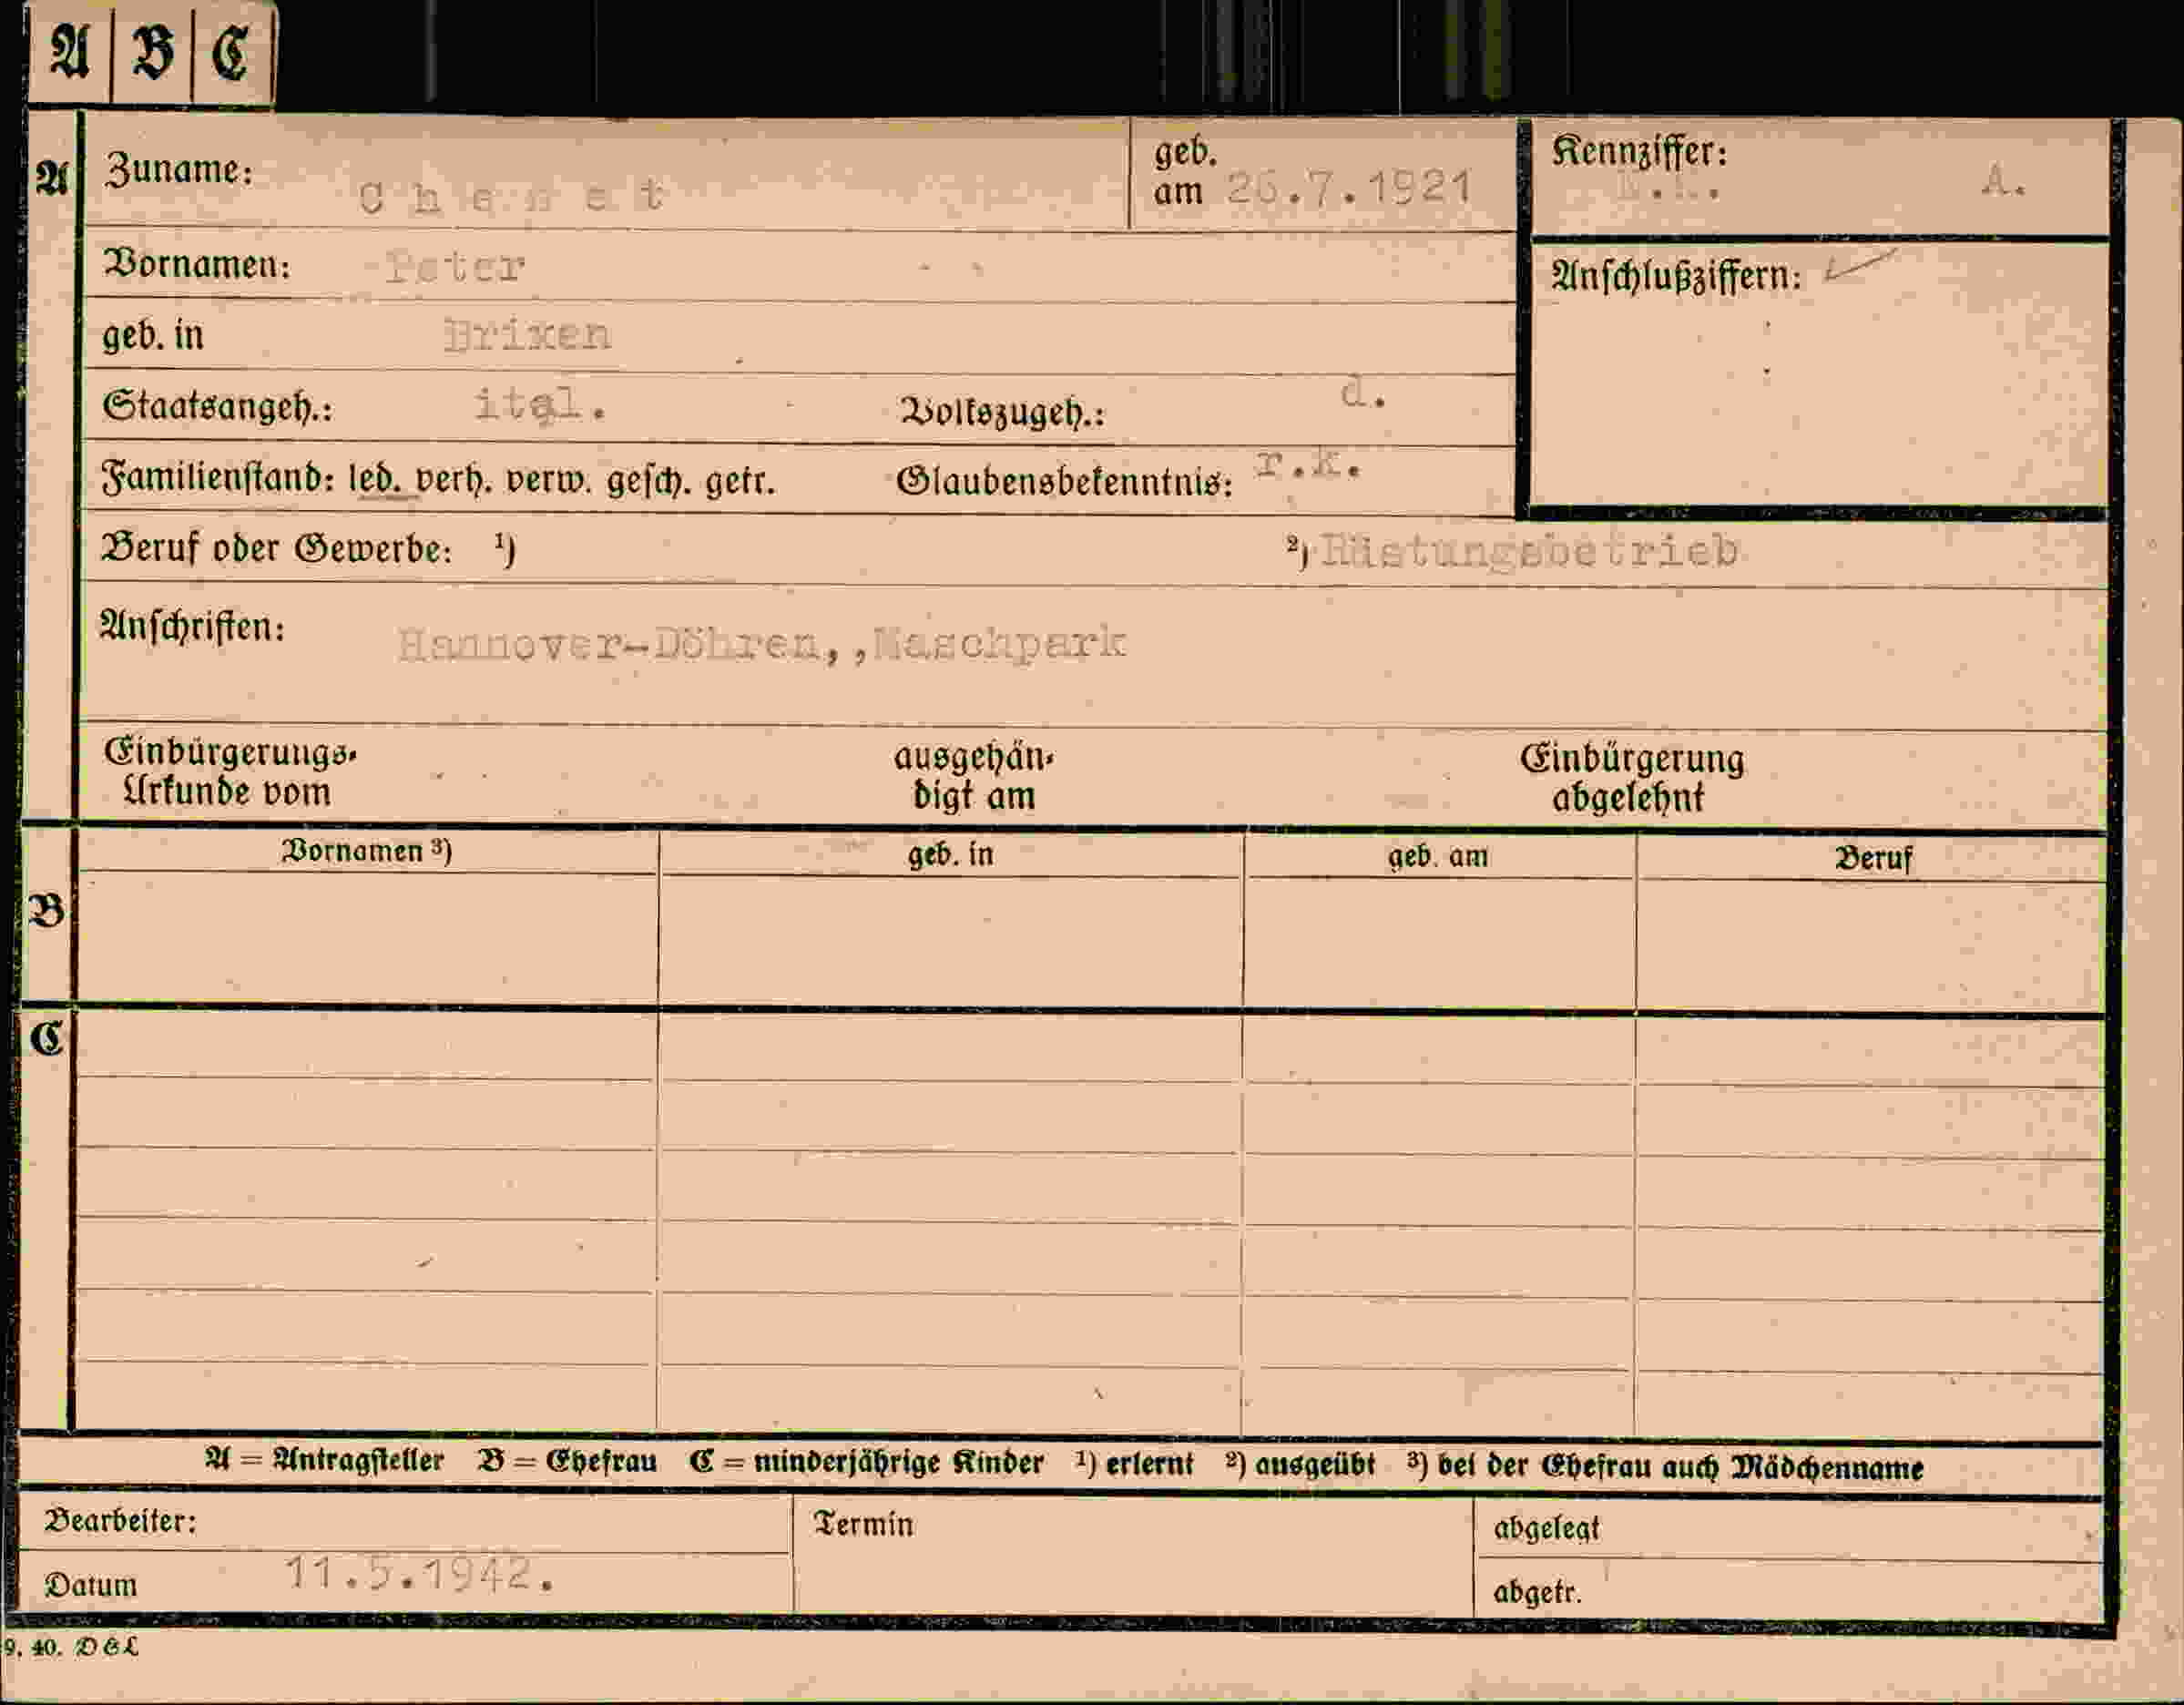Select the typed birthplace "Brixen"
Viewport: 2184px width, 1705px height.
(x=527, y=334)
